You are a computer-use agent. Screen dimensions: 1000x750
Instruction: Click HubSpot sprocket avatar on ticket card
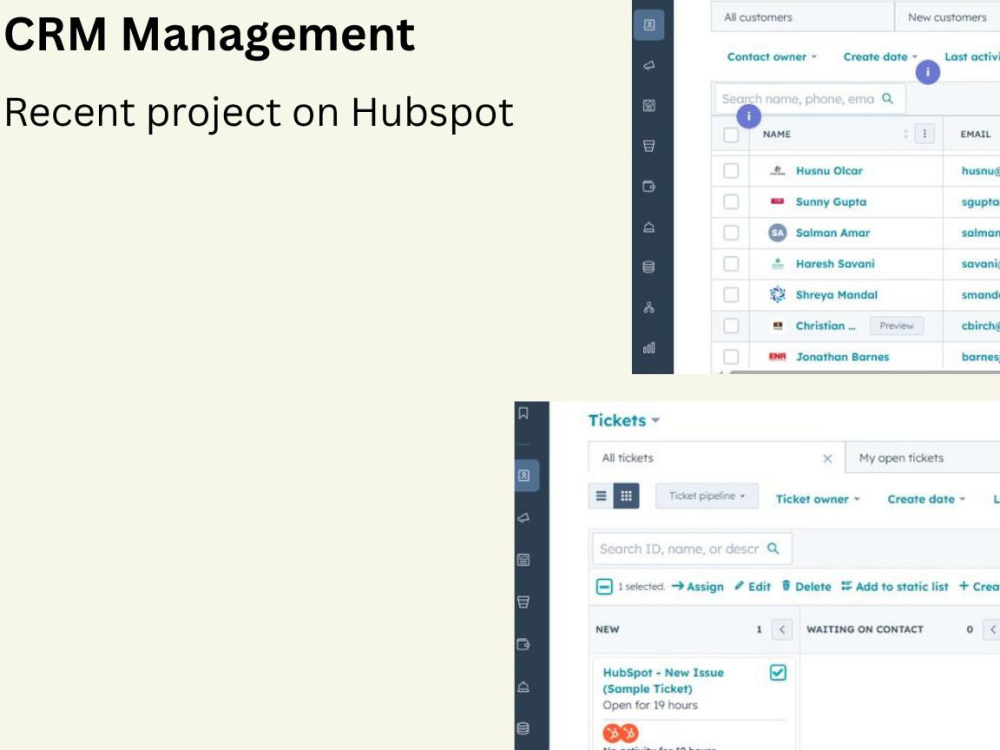click(620, 733)
